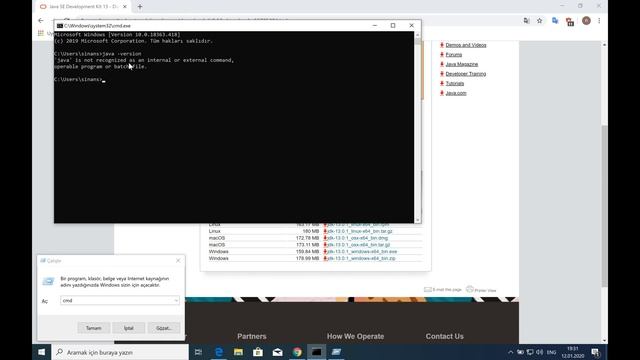The image size is (640, 360).
Task: Download jdk-13.0.1 osx-x64 dmg file
Action: 358,238
